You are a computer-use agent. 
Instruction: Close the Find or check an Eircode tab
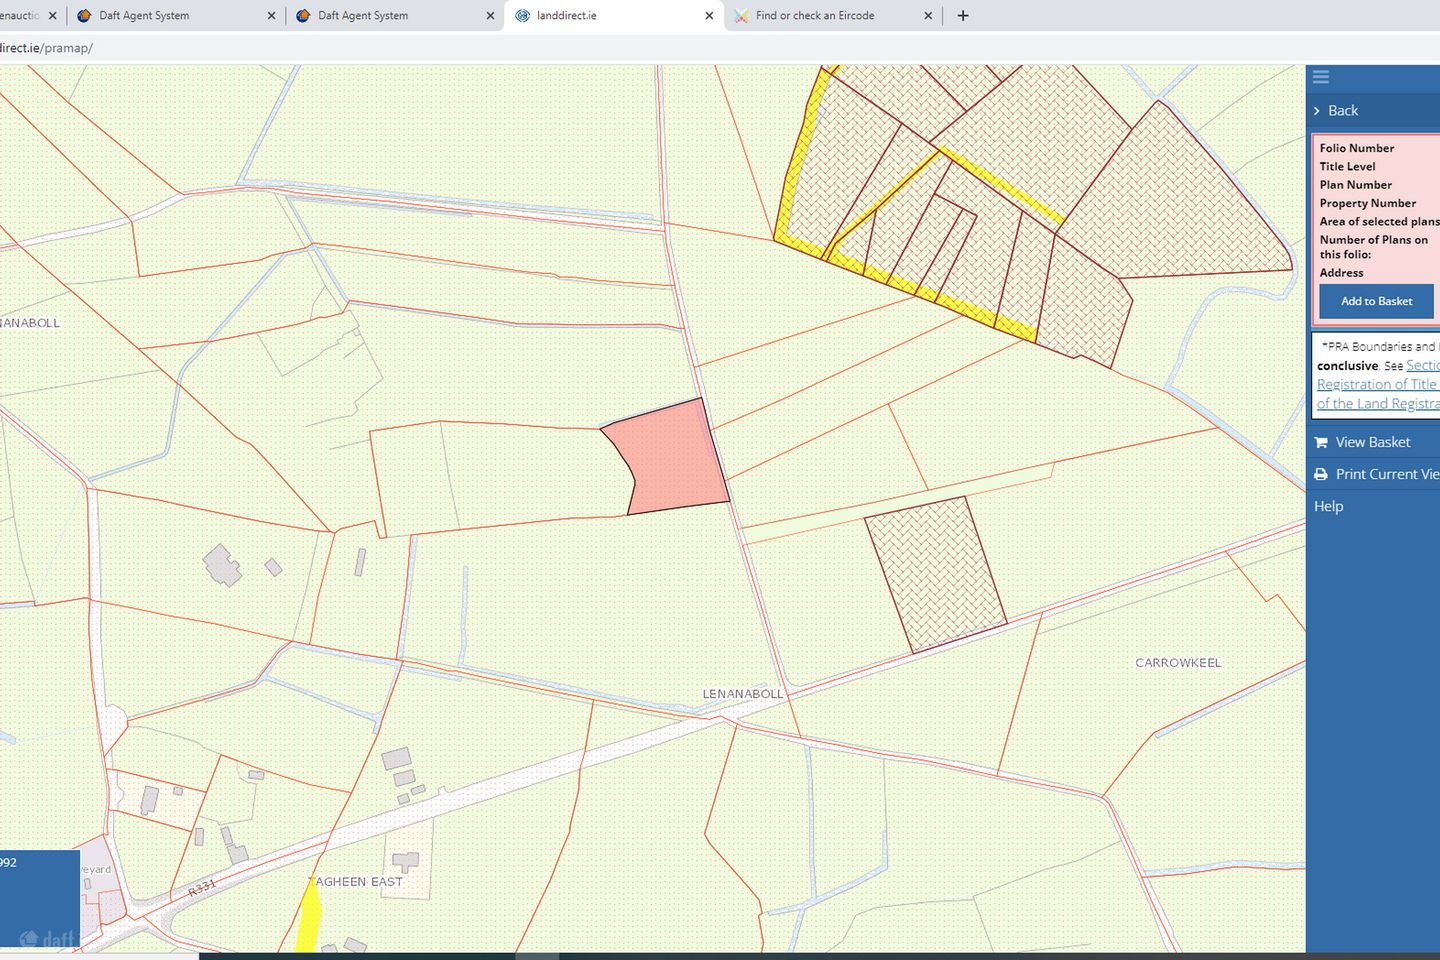tap(928, 16)
